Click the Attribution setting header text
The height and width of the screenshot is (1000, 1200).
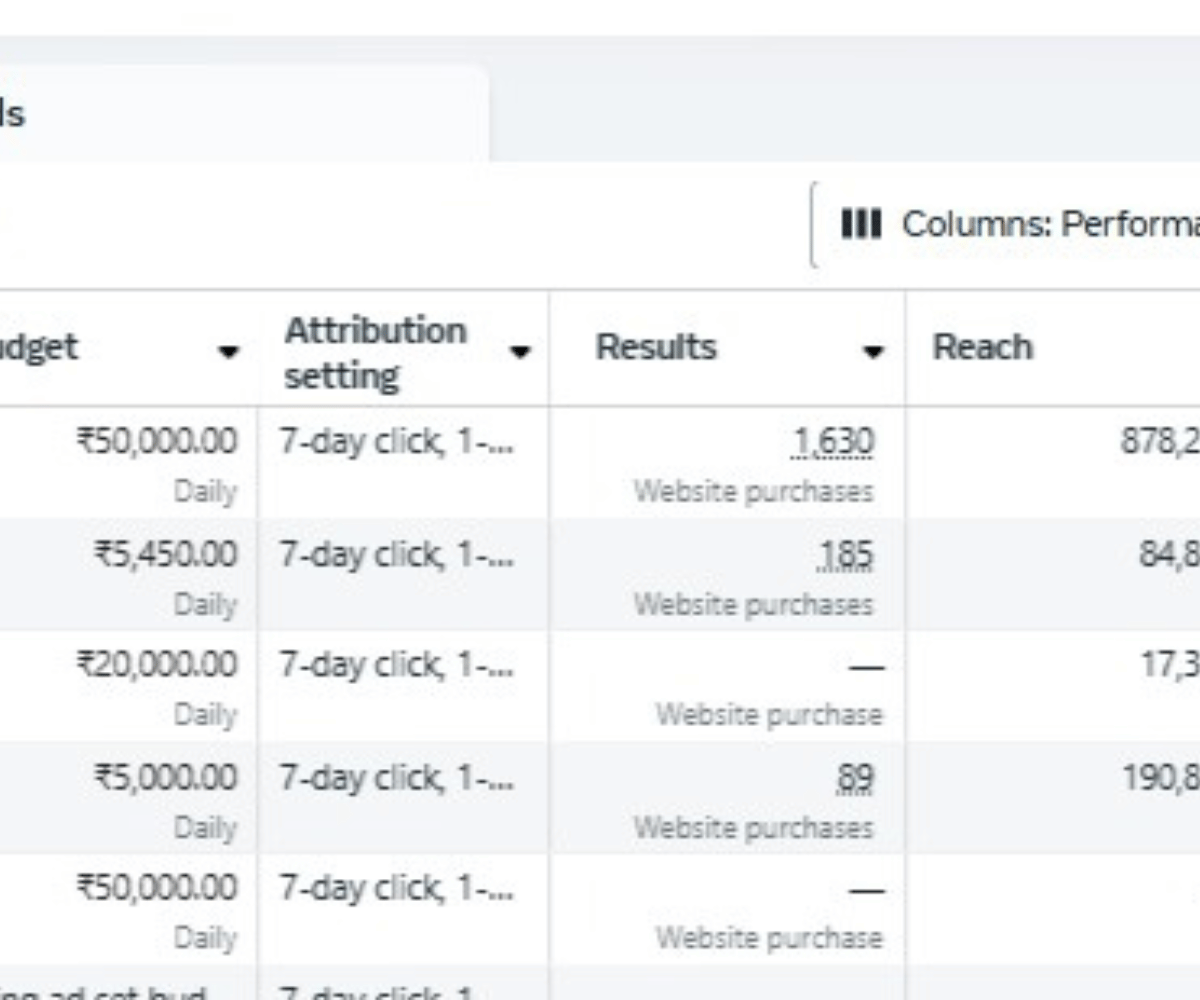375,352
